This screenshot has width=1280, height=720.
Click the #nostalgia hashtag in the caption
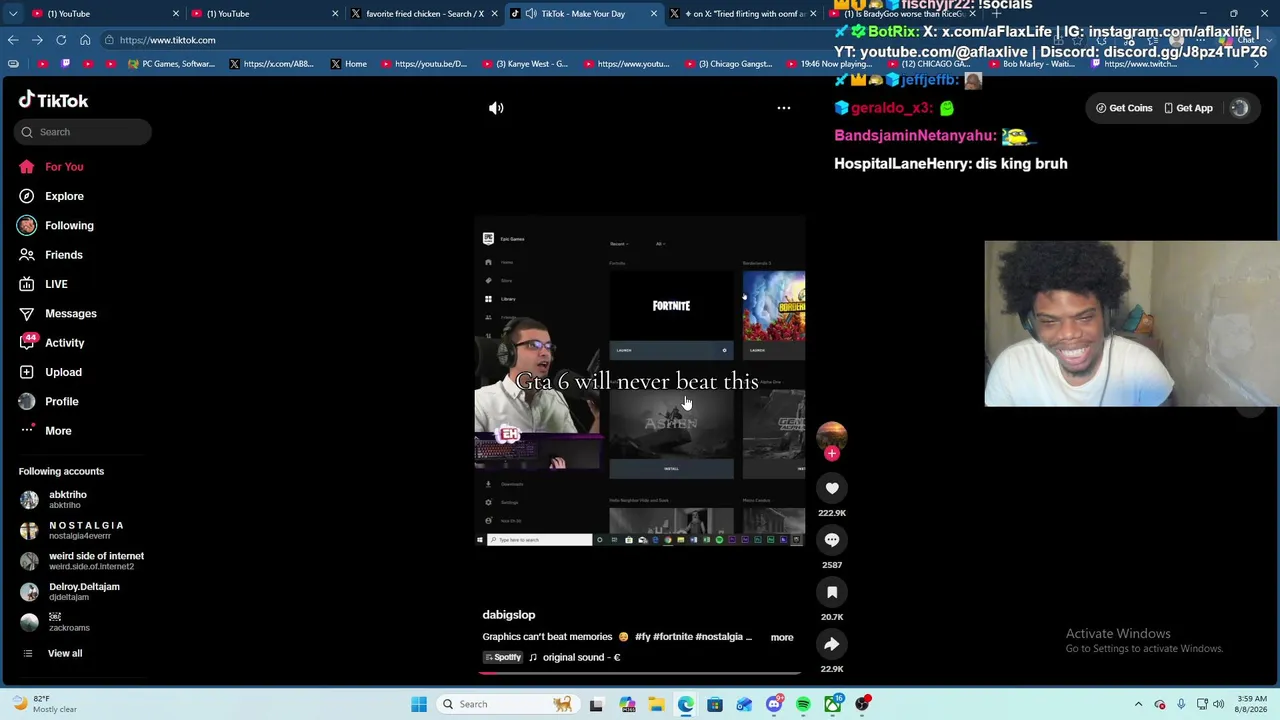[x=719, y=637]
